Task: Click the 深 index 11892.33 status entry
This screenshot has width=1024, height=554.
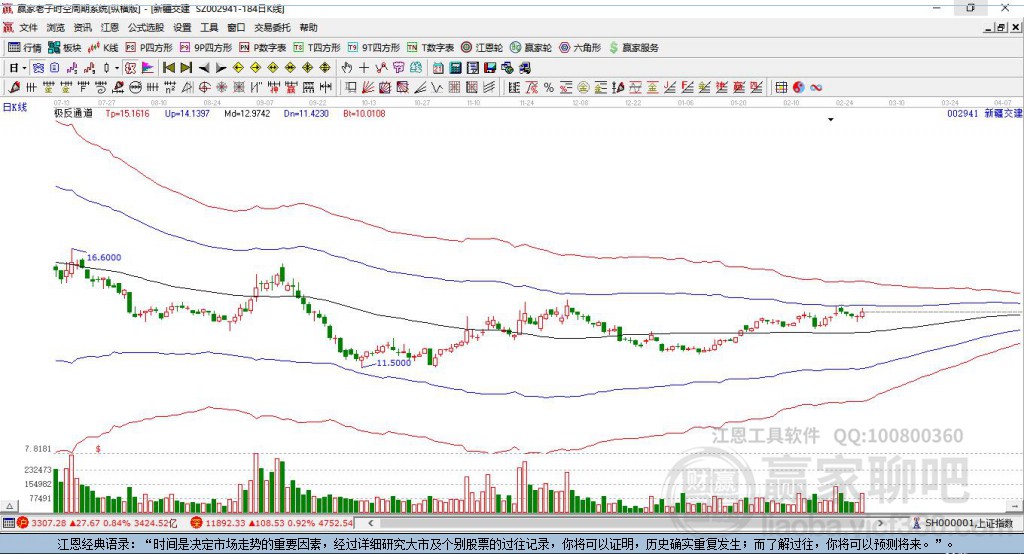Action: (x=272, y=523)
